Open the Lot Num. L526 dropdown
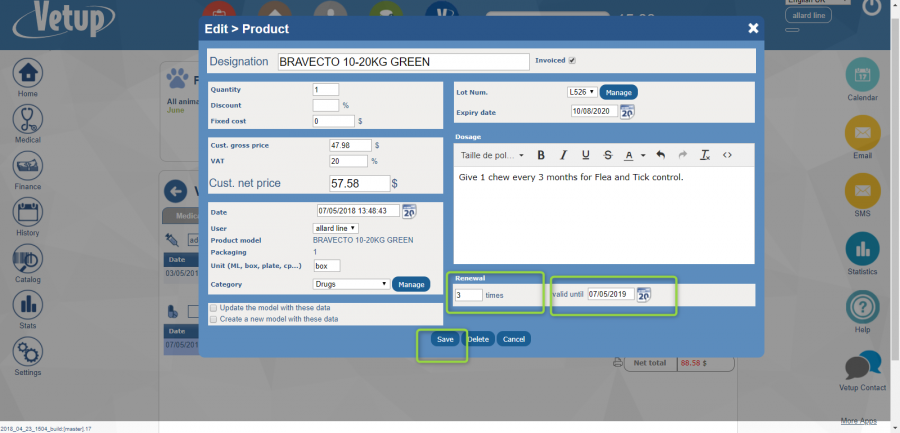 (582, 92)
